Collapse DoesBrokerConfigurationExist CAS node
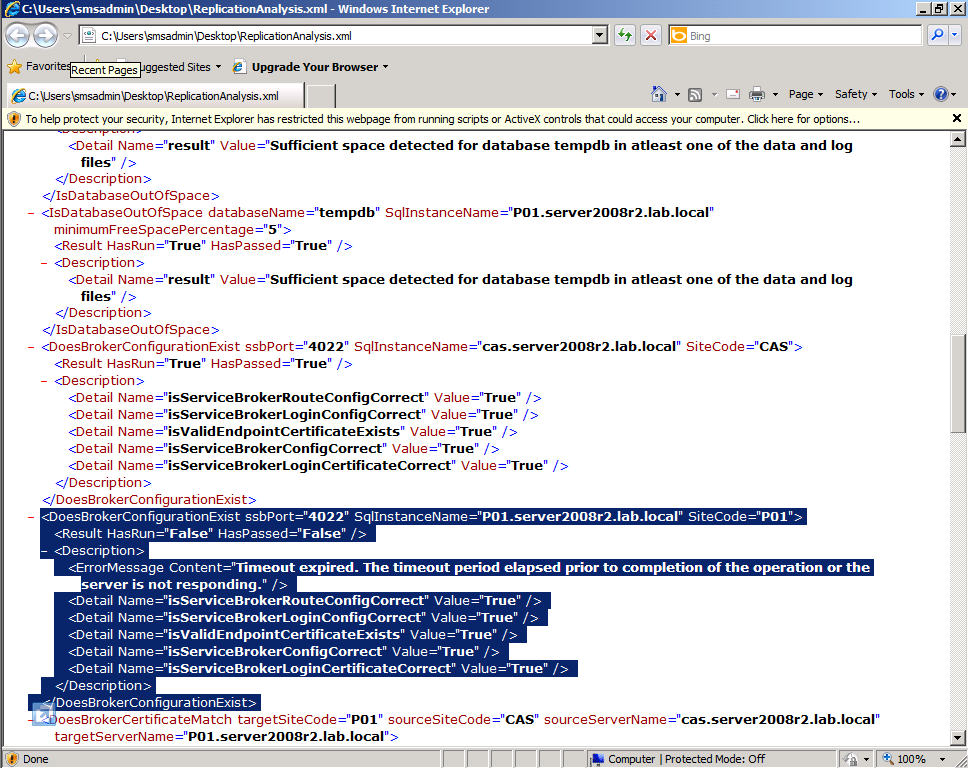This screenshot has width=968, height=768. pyautogui.click(x=31, y=347)
